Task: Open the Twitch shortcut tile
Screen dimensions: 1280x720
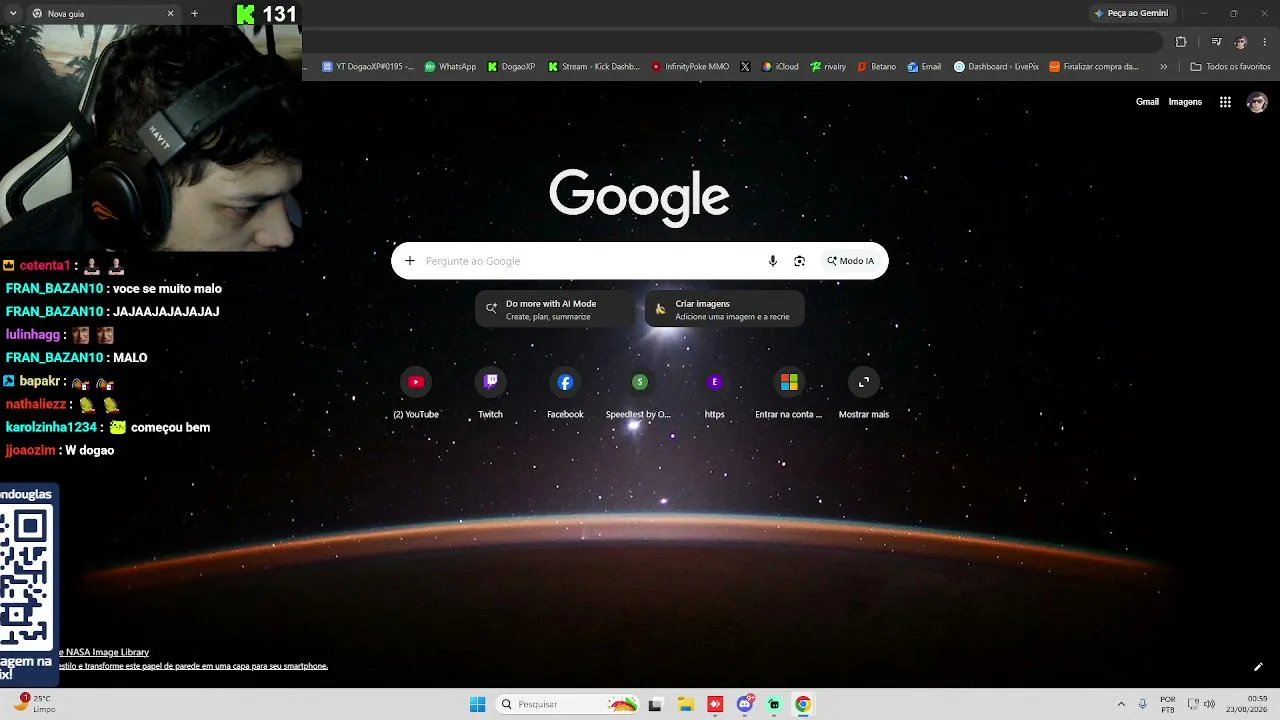Action: tap(490, 393)
